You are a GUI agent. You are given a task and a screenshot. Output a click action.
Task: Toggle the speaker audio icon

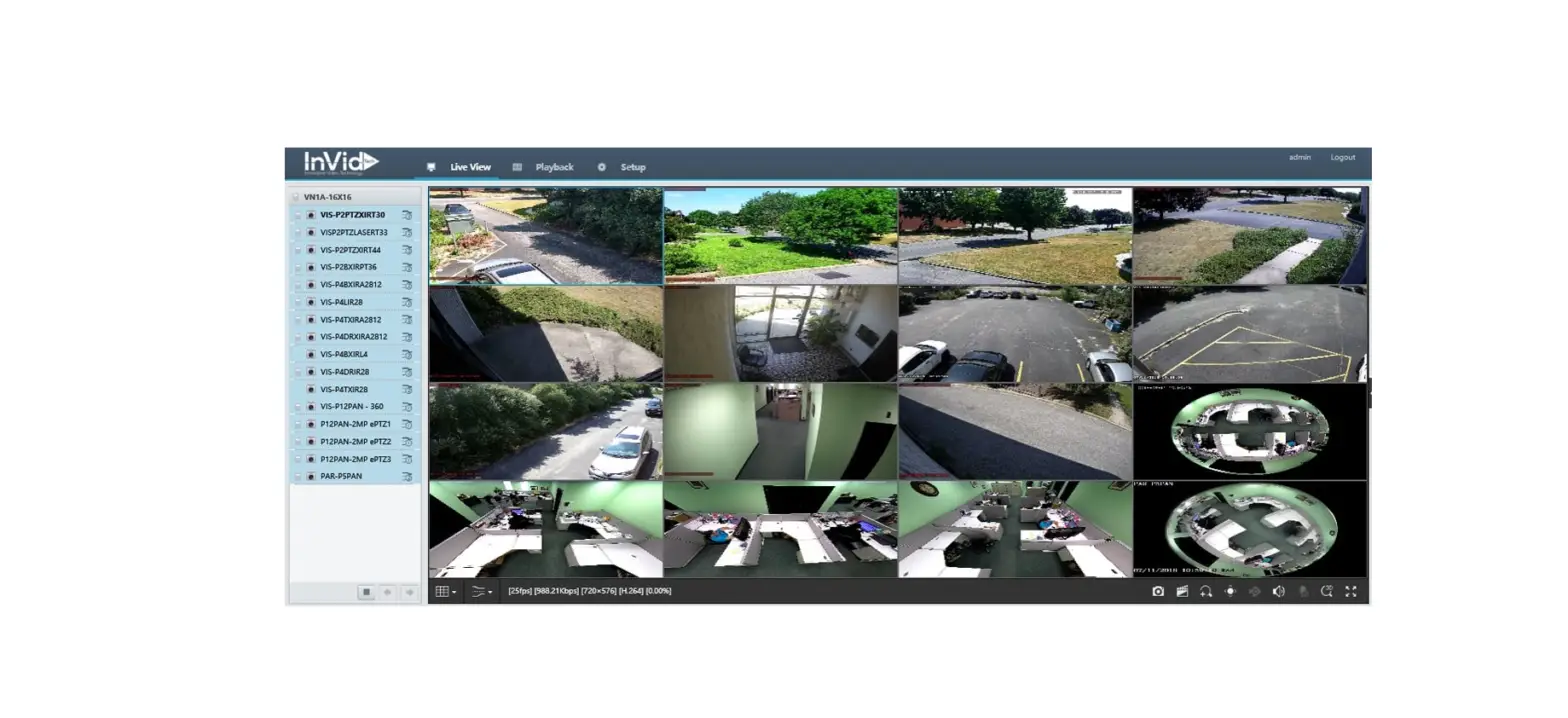[x=1278, y=591]
